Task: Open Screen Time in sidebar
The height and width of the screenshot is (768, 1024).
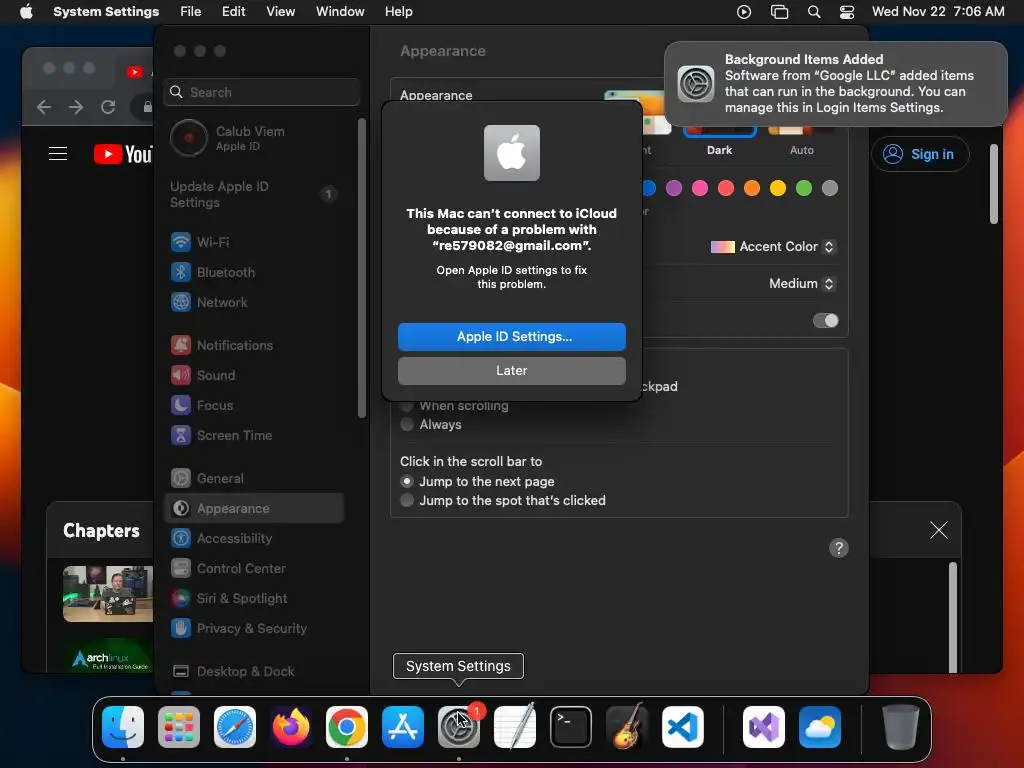Action: 255,436
